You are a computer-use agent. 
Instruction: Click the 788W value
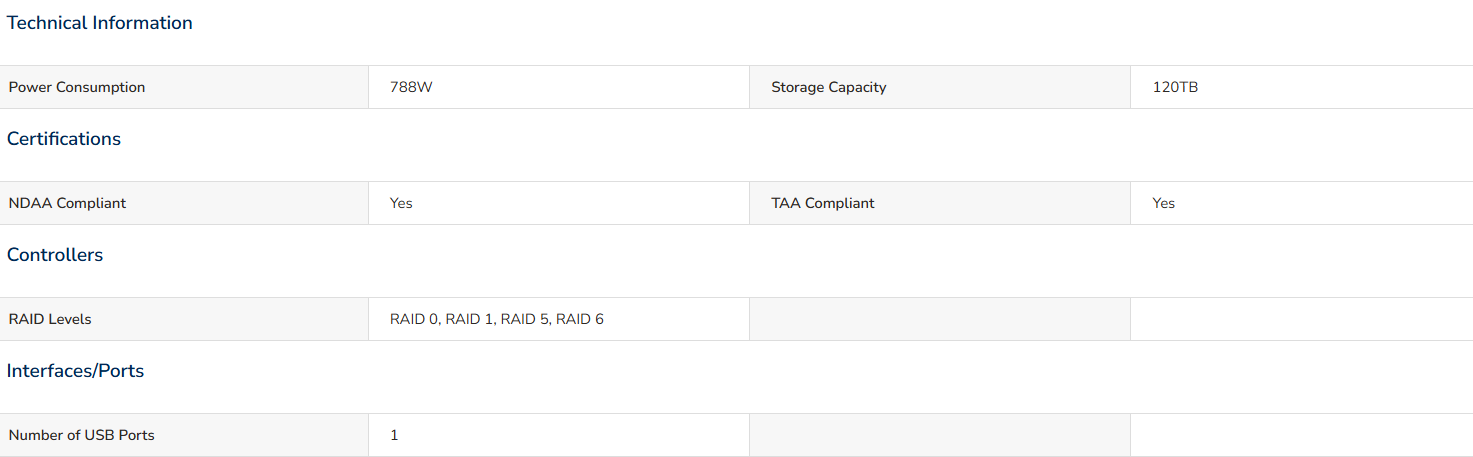click(411, 87)
